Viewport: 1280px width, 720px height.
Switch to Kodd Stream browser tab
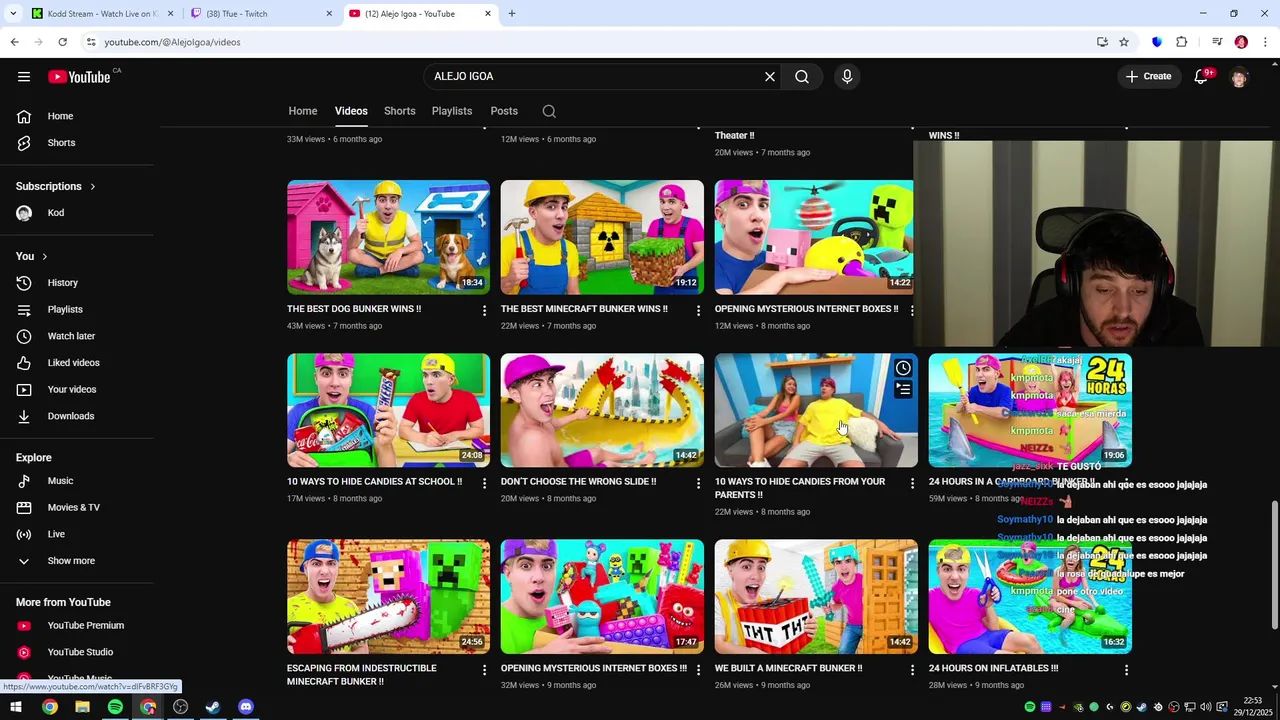pos(100,14)
